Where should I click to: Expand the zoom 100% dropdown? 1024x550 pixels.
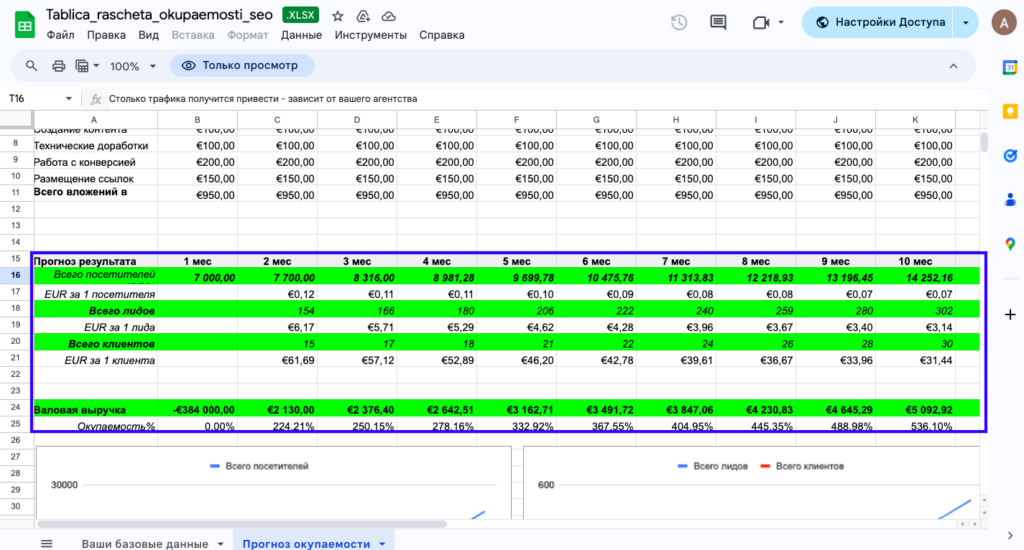pos(152,66)
